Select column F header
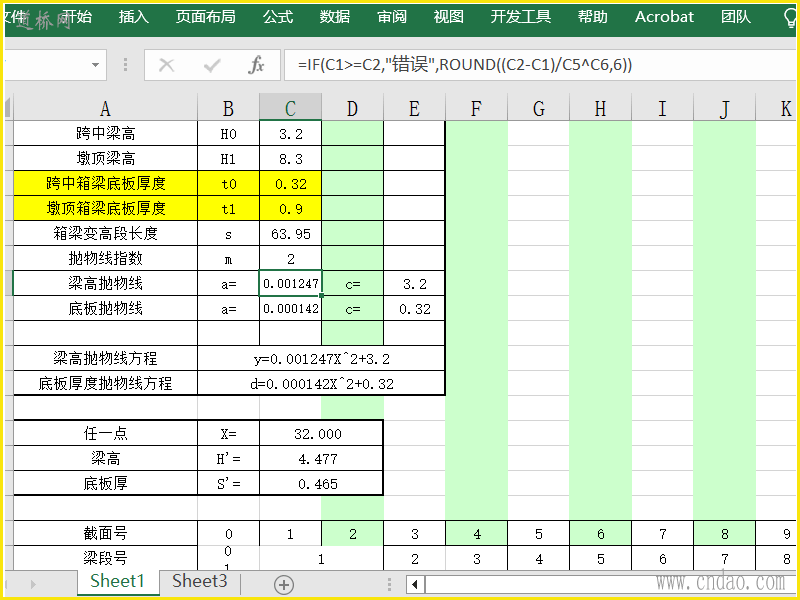 point(476,108)
